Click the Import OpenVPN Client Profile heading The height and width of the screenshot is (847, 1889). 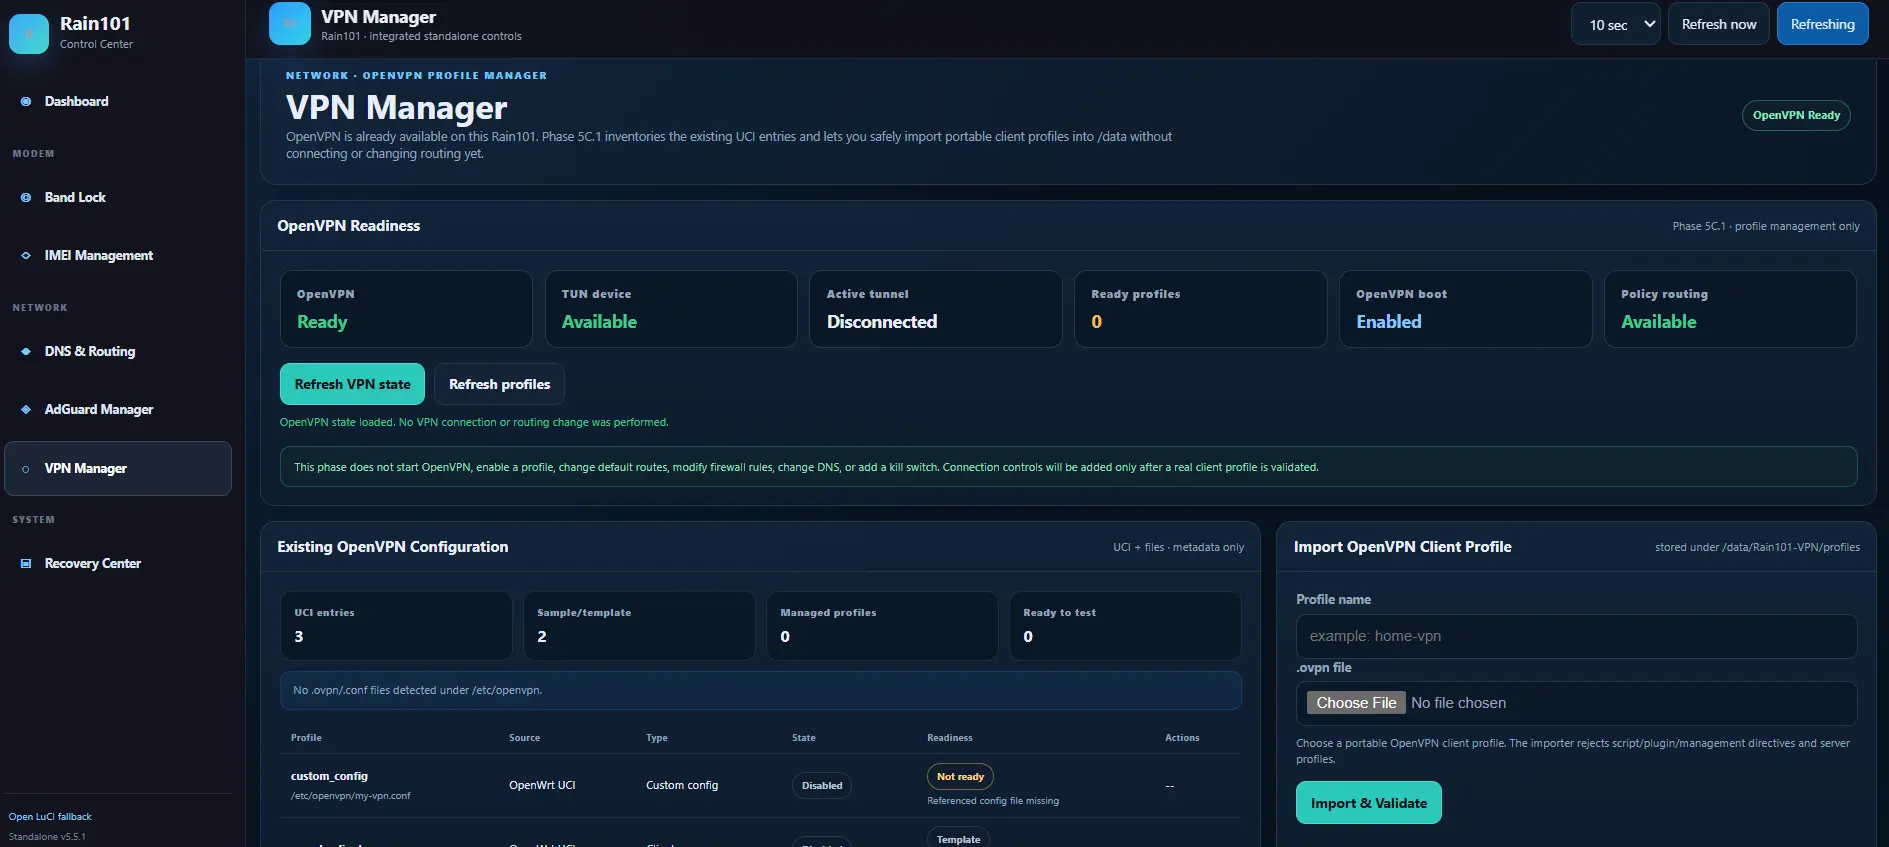pos(1402,547)
